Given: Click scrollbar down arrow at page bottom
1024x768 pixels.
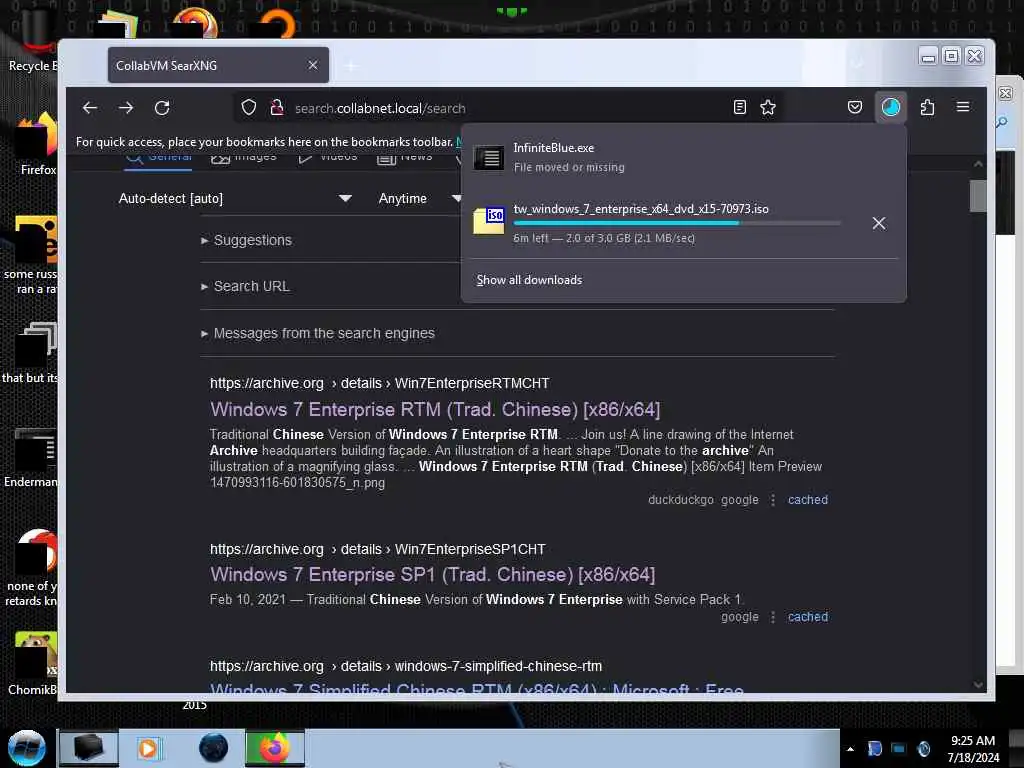Looking at the screenshot, I should point(978,685).
